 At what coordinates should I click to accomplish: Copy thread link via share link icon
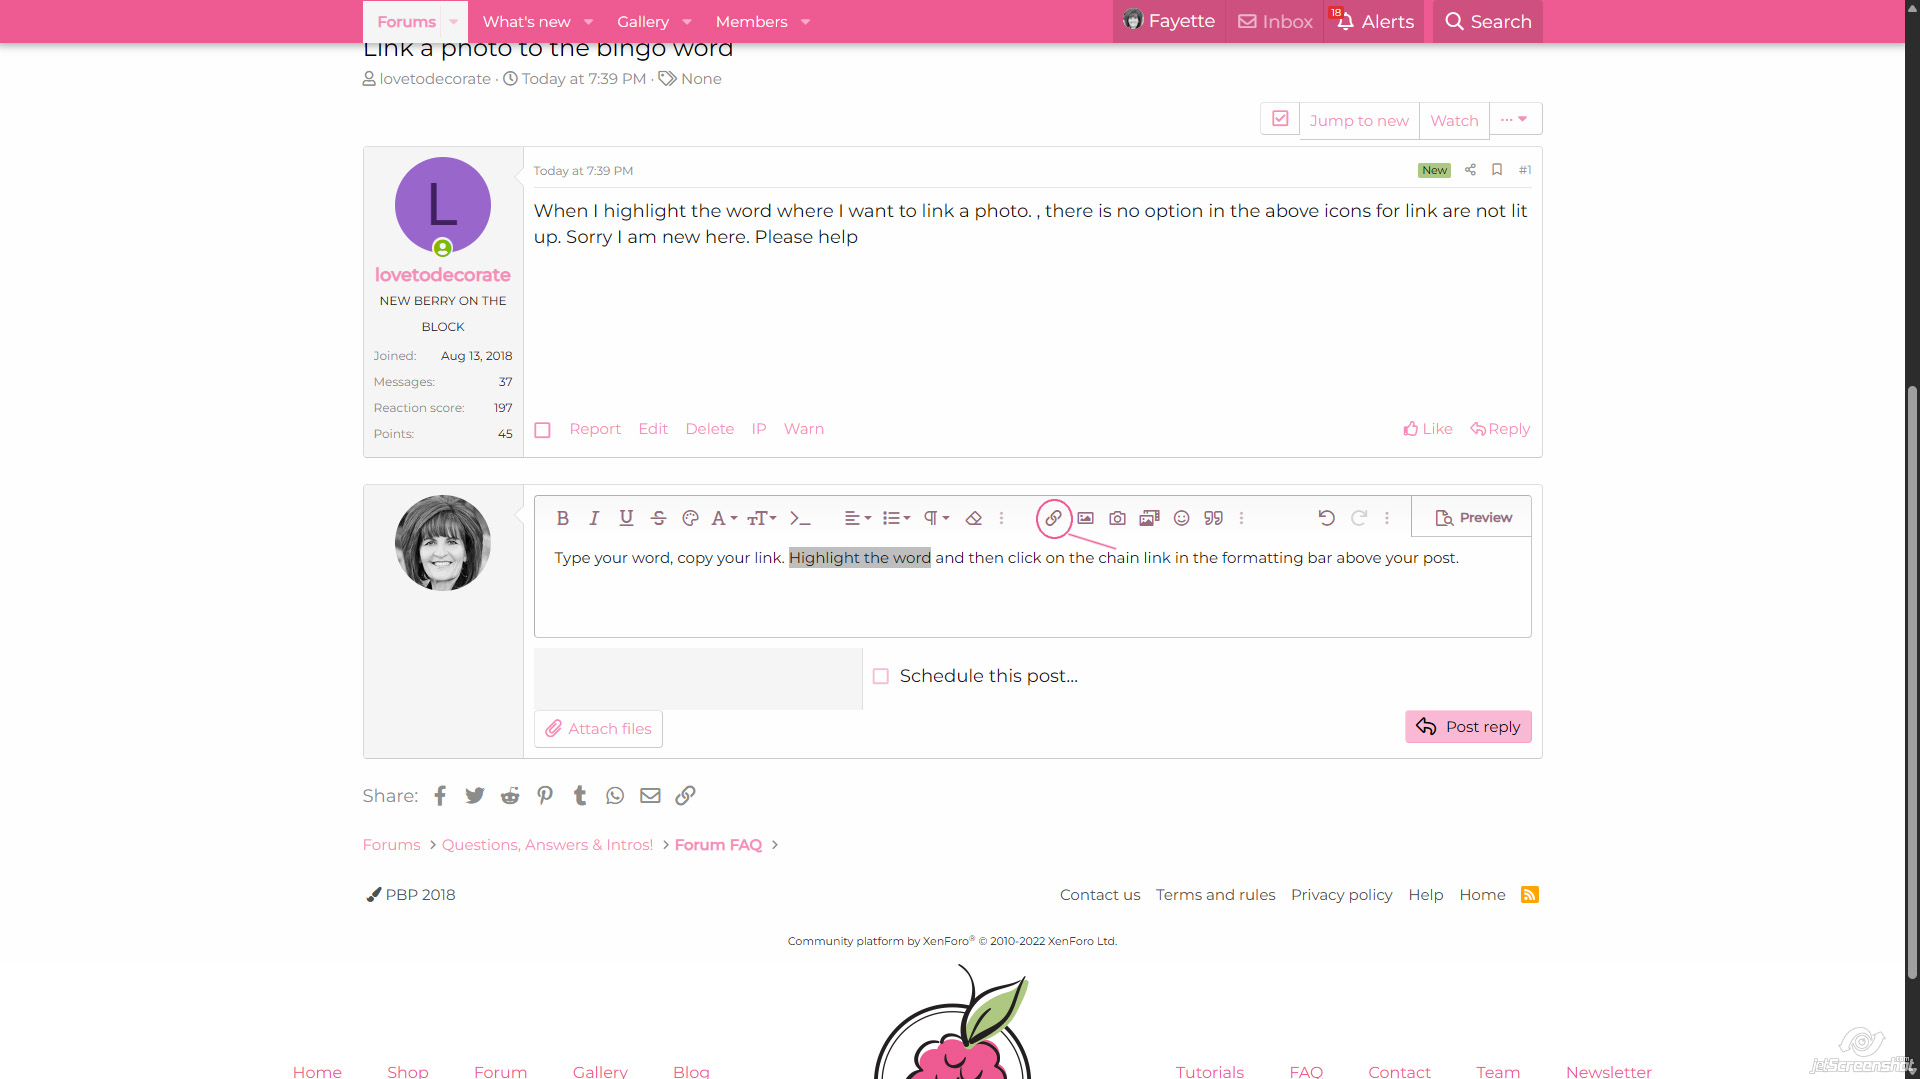685,796
